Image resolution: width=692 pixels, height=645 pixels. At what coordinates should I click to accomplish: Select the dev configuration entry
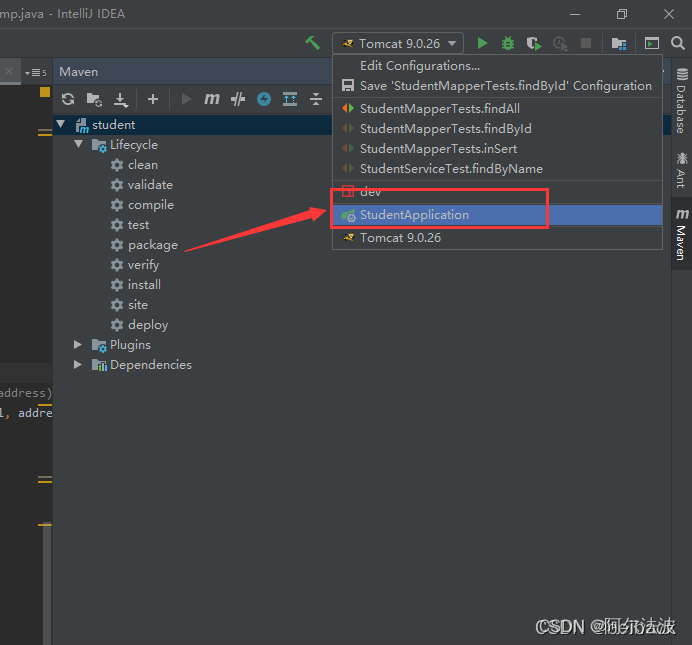[497, 192]
